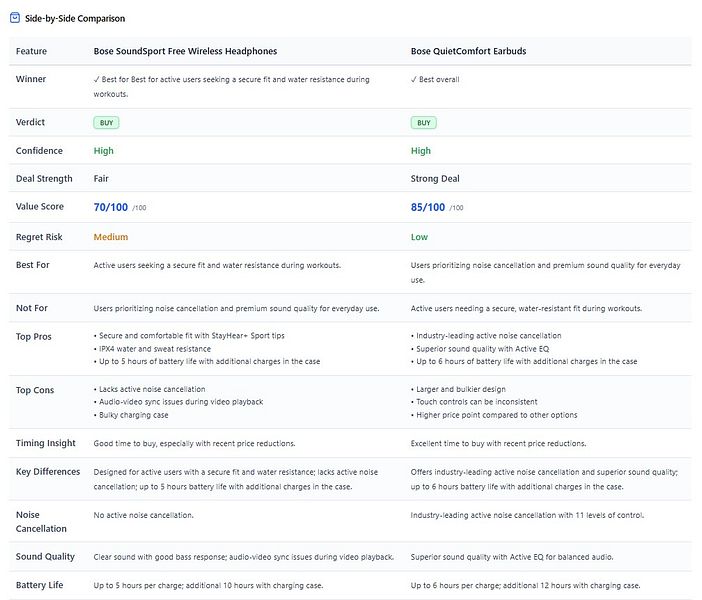The width and height of the screenshot is (702, 600).
Task: Click the 70/100 value score
Action: coord(111,207)
